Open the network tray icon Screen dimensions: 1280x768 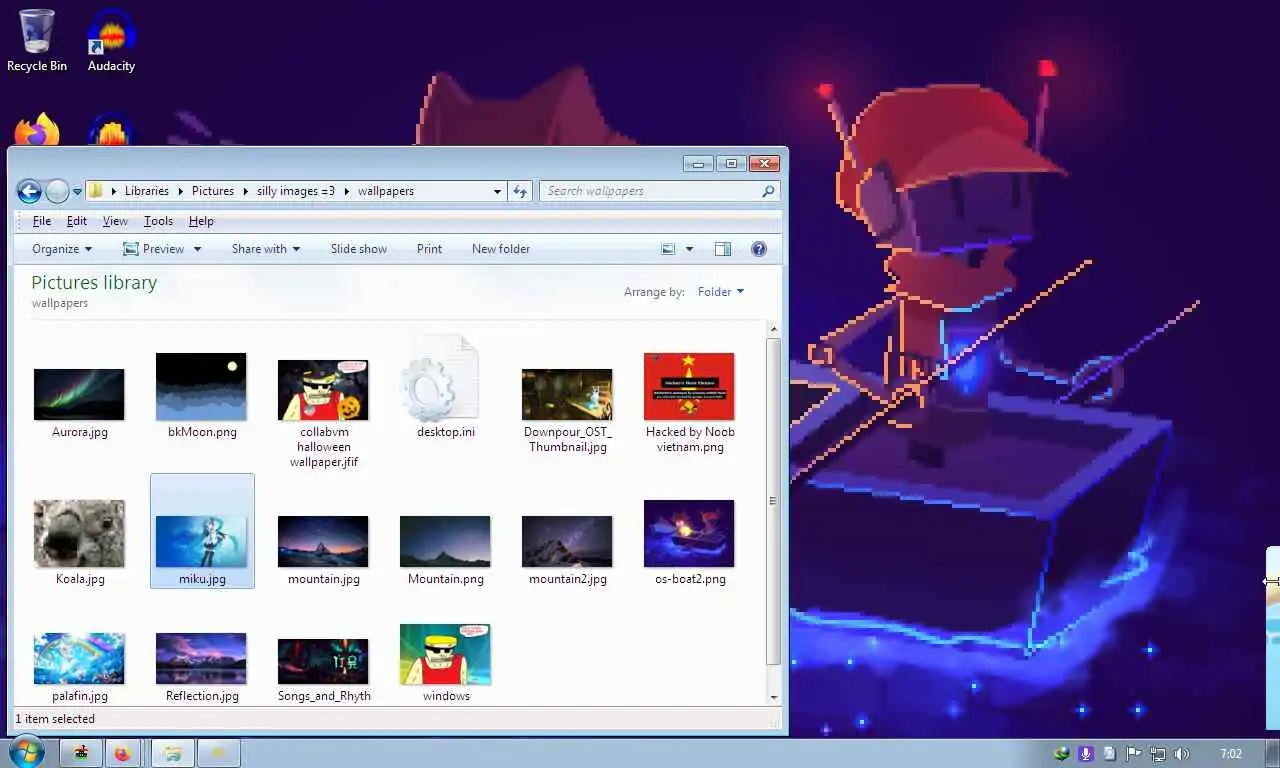click(x=1158, y=754)
